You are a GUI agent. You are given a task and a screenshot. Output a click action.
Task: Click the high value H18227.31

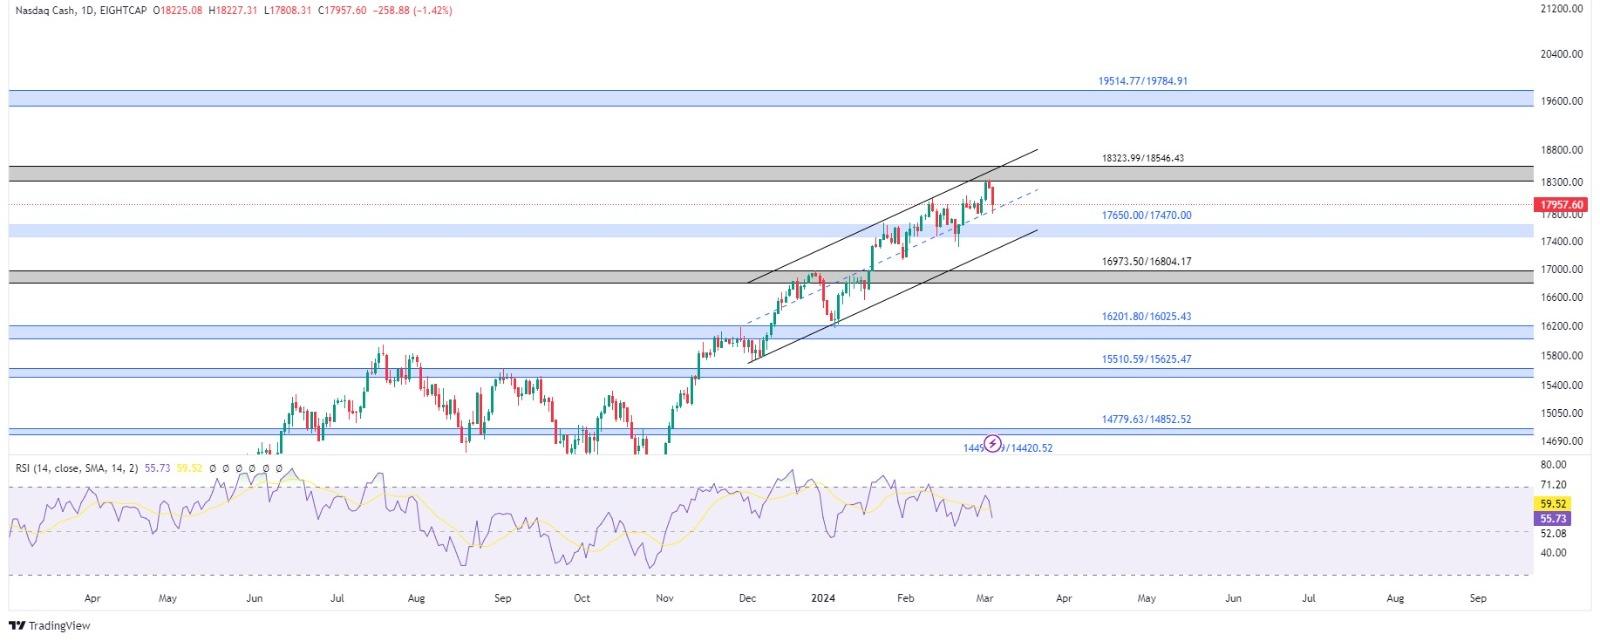[235, 10]
